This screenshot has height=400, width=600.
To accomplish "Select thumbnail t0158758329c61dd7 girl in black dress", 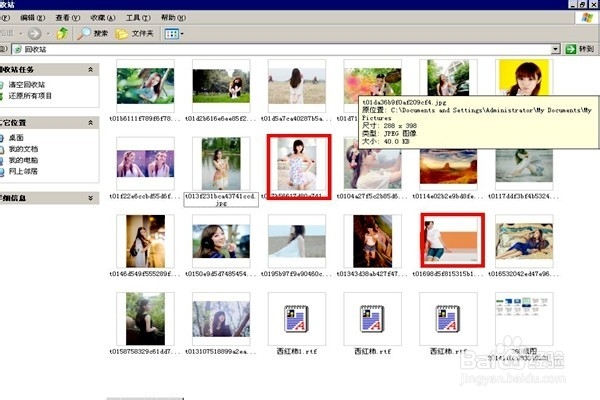I will [145, 319].
